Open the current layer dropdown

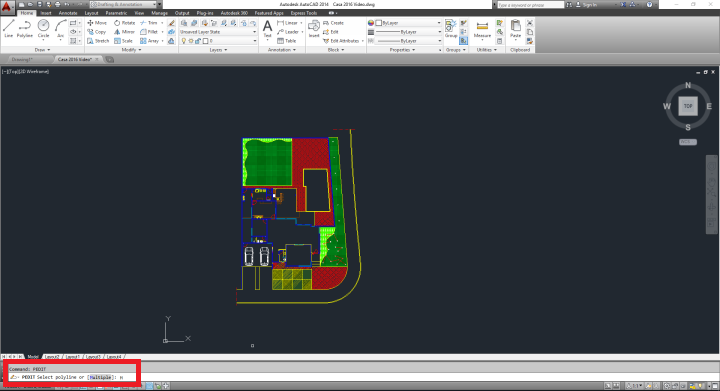[x=218, y=41]
